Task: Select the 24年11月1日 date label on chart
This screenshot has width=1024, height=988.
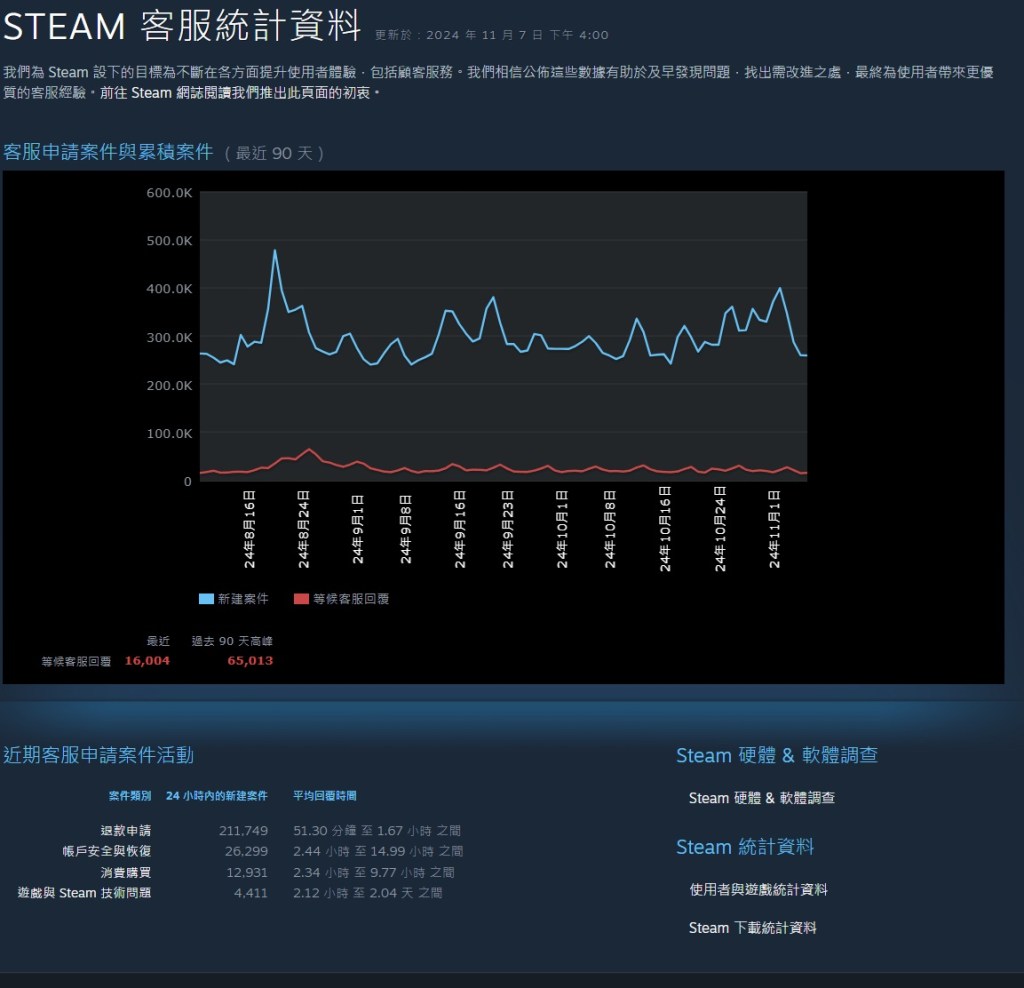Action: 775,528
